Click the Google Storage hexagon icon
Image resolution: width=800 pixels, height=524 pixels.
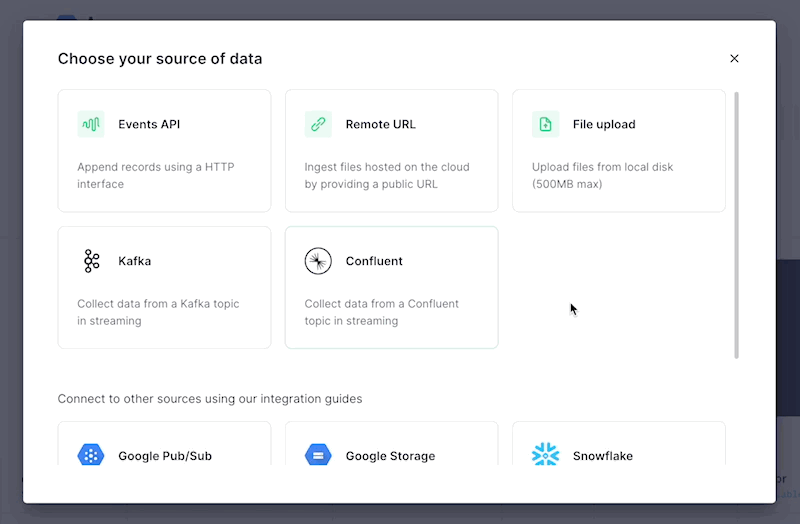coord(318,456)
